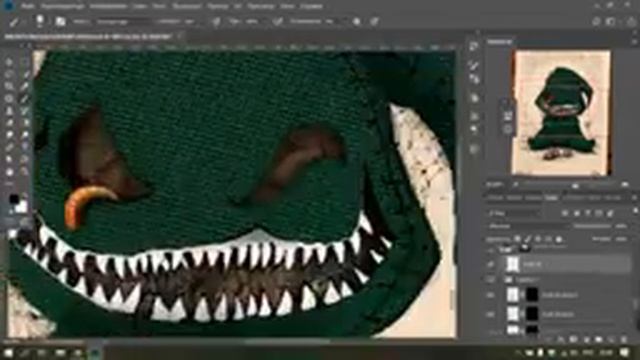Open smoothing options gear in options bar
This screenshot has width=640, height=360.
pyautogui.click(x=356, y=21)
